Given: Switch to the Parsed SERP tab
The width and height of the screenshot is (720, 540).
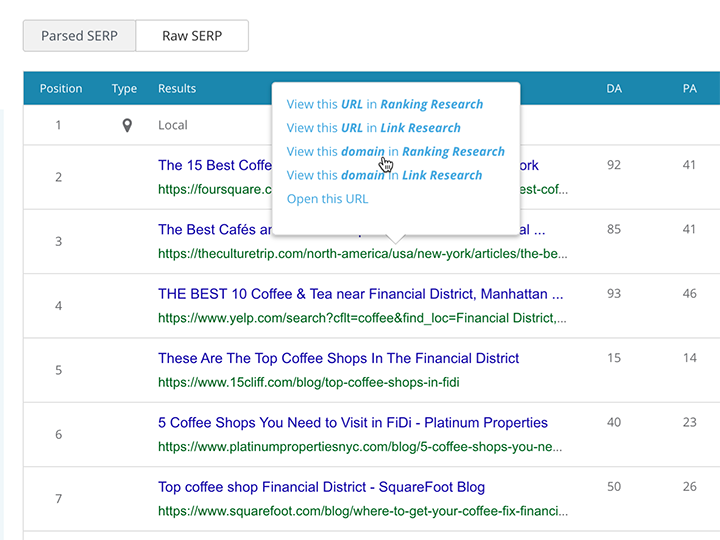Looking at the screenshot, I should [x=79, y=36].
